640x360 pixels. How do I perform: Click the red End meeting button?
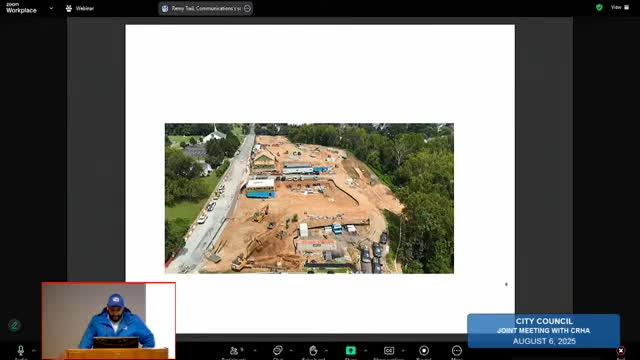[x=620, y=351]
